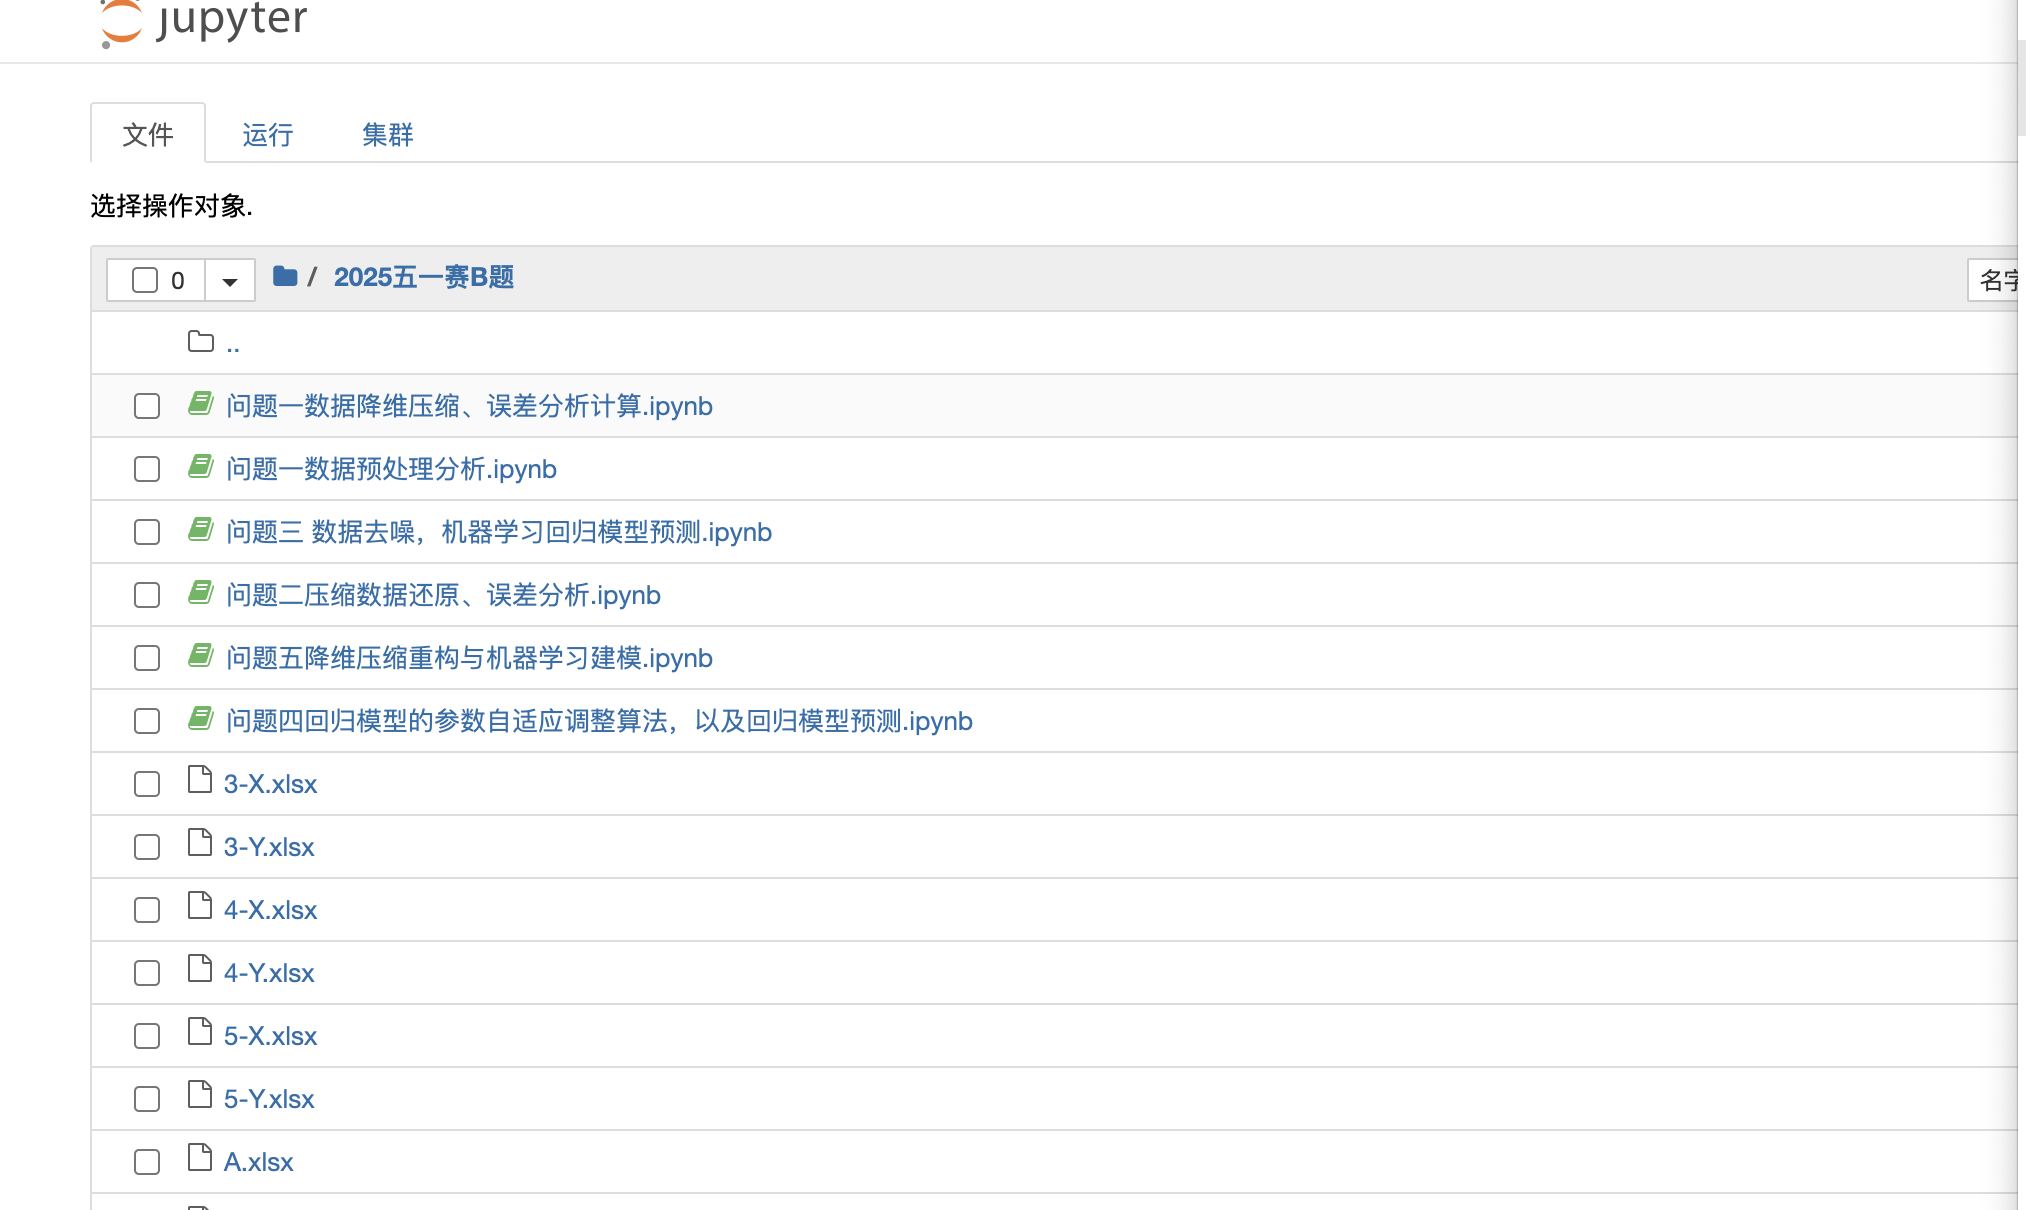Switch to the 集群 tab
The width and height of the screenshot is (2026, 1210).
tap(388, 135)
